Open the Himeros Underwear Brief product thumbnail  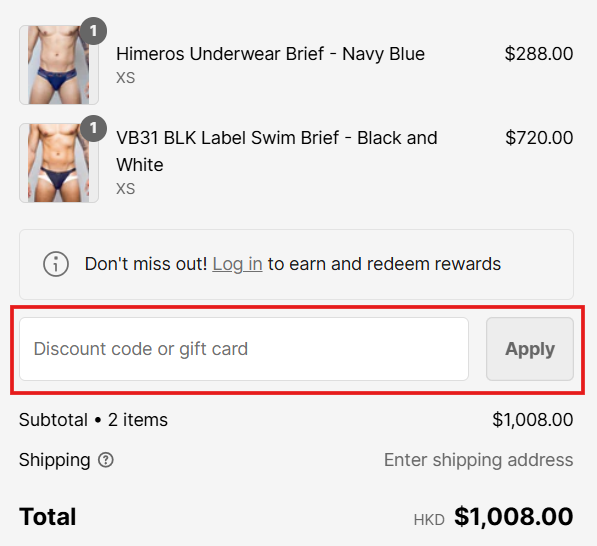click(59, 65)
